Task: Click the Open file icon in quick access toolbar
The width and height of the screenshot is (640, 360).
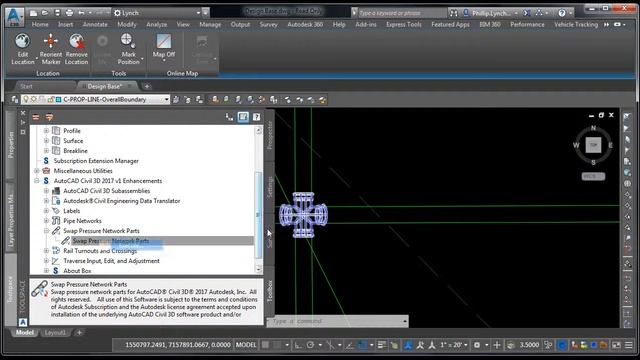Action: [45, 13]
